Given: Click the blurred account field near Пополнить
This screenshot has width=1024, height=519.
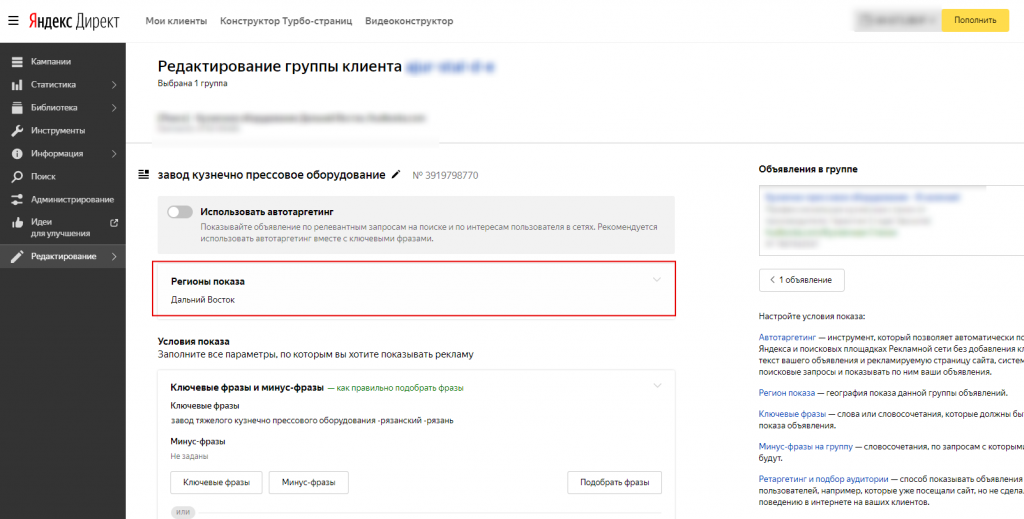Looking at the screenshot, I should tap(897, 20).
